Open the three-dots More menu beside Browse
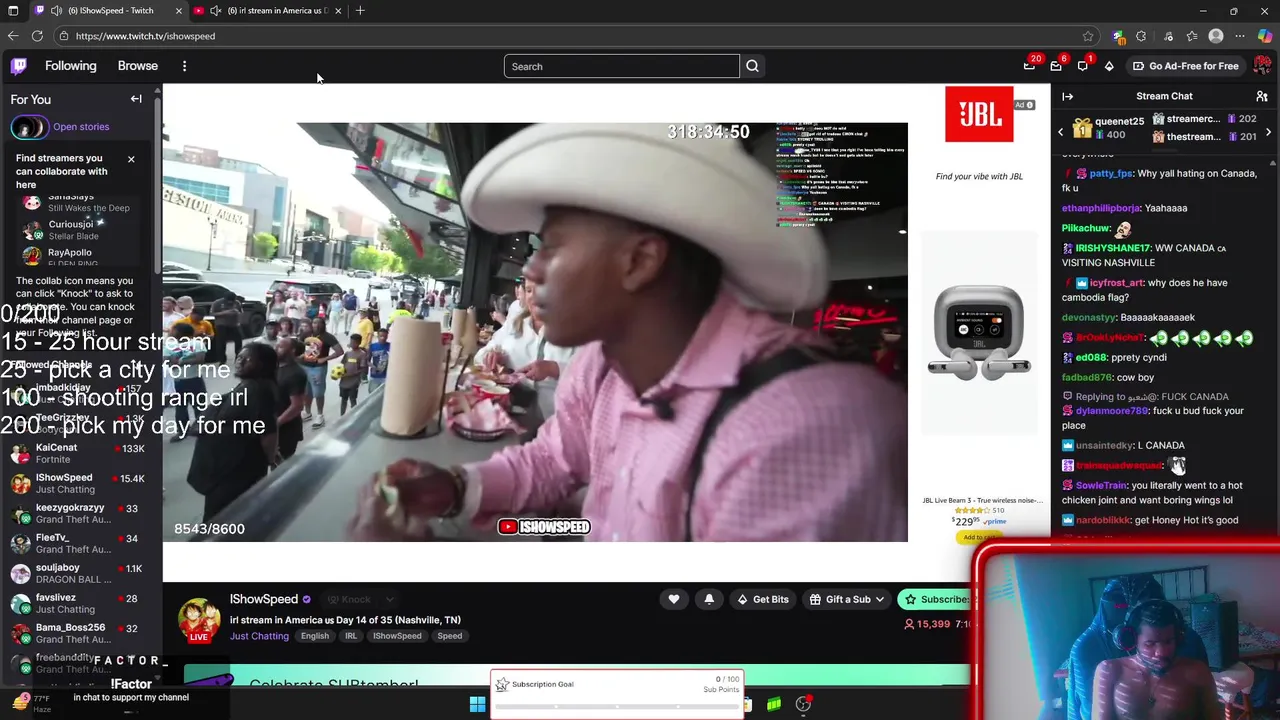This screenshot has height=720, width=1280. (x=184, y=66)
